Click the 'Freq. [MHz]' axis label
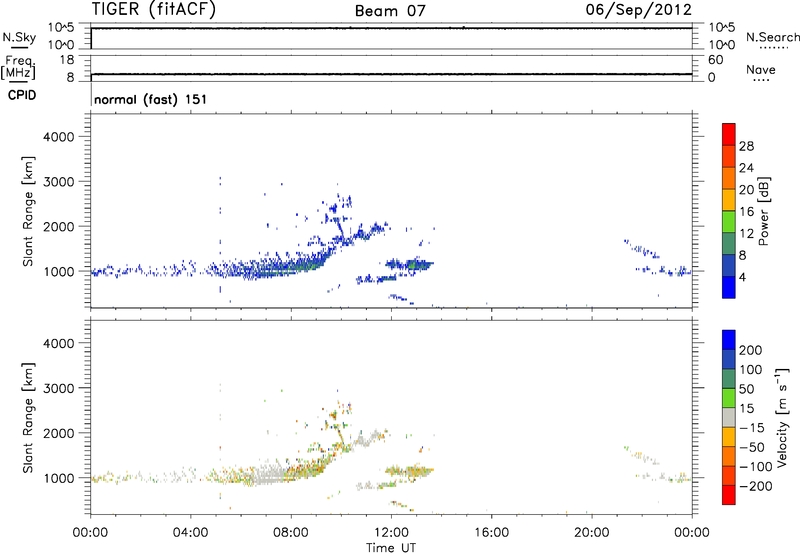This screenshot has height=554, width=800. pos(18,68)
